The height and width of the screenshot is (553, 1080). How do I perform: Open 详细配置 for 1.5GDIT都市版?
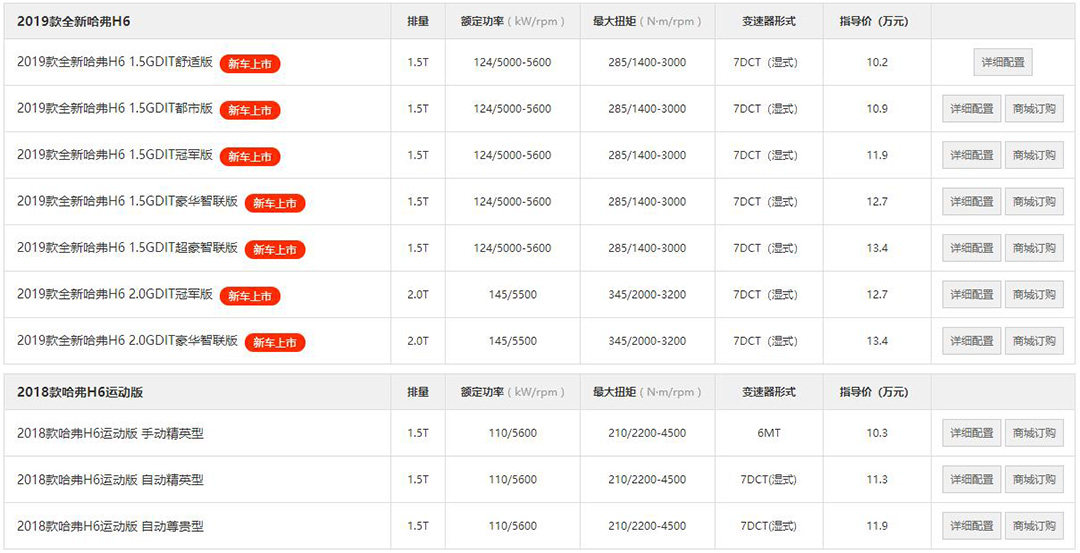point(971,109)
